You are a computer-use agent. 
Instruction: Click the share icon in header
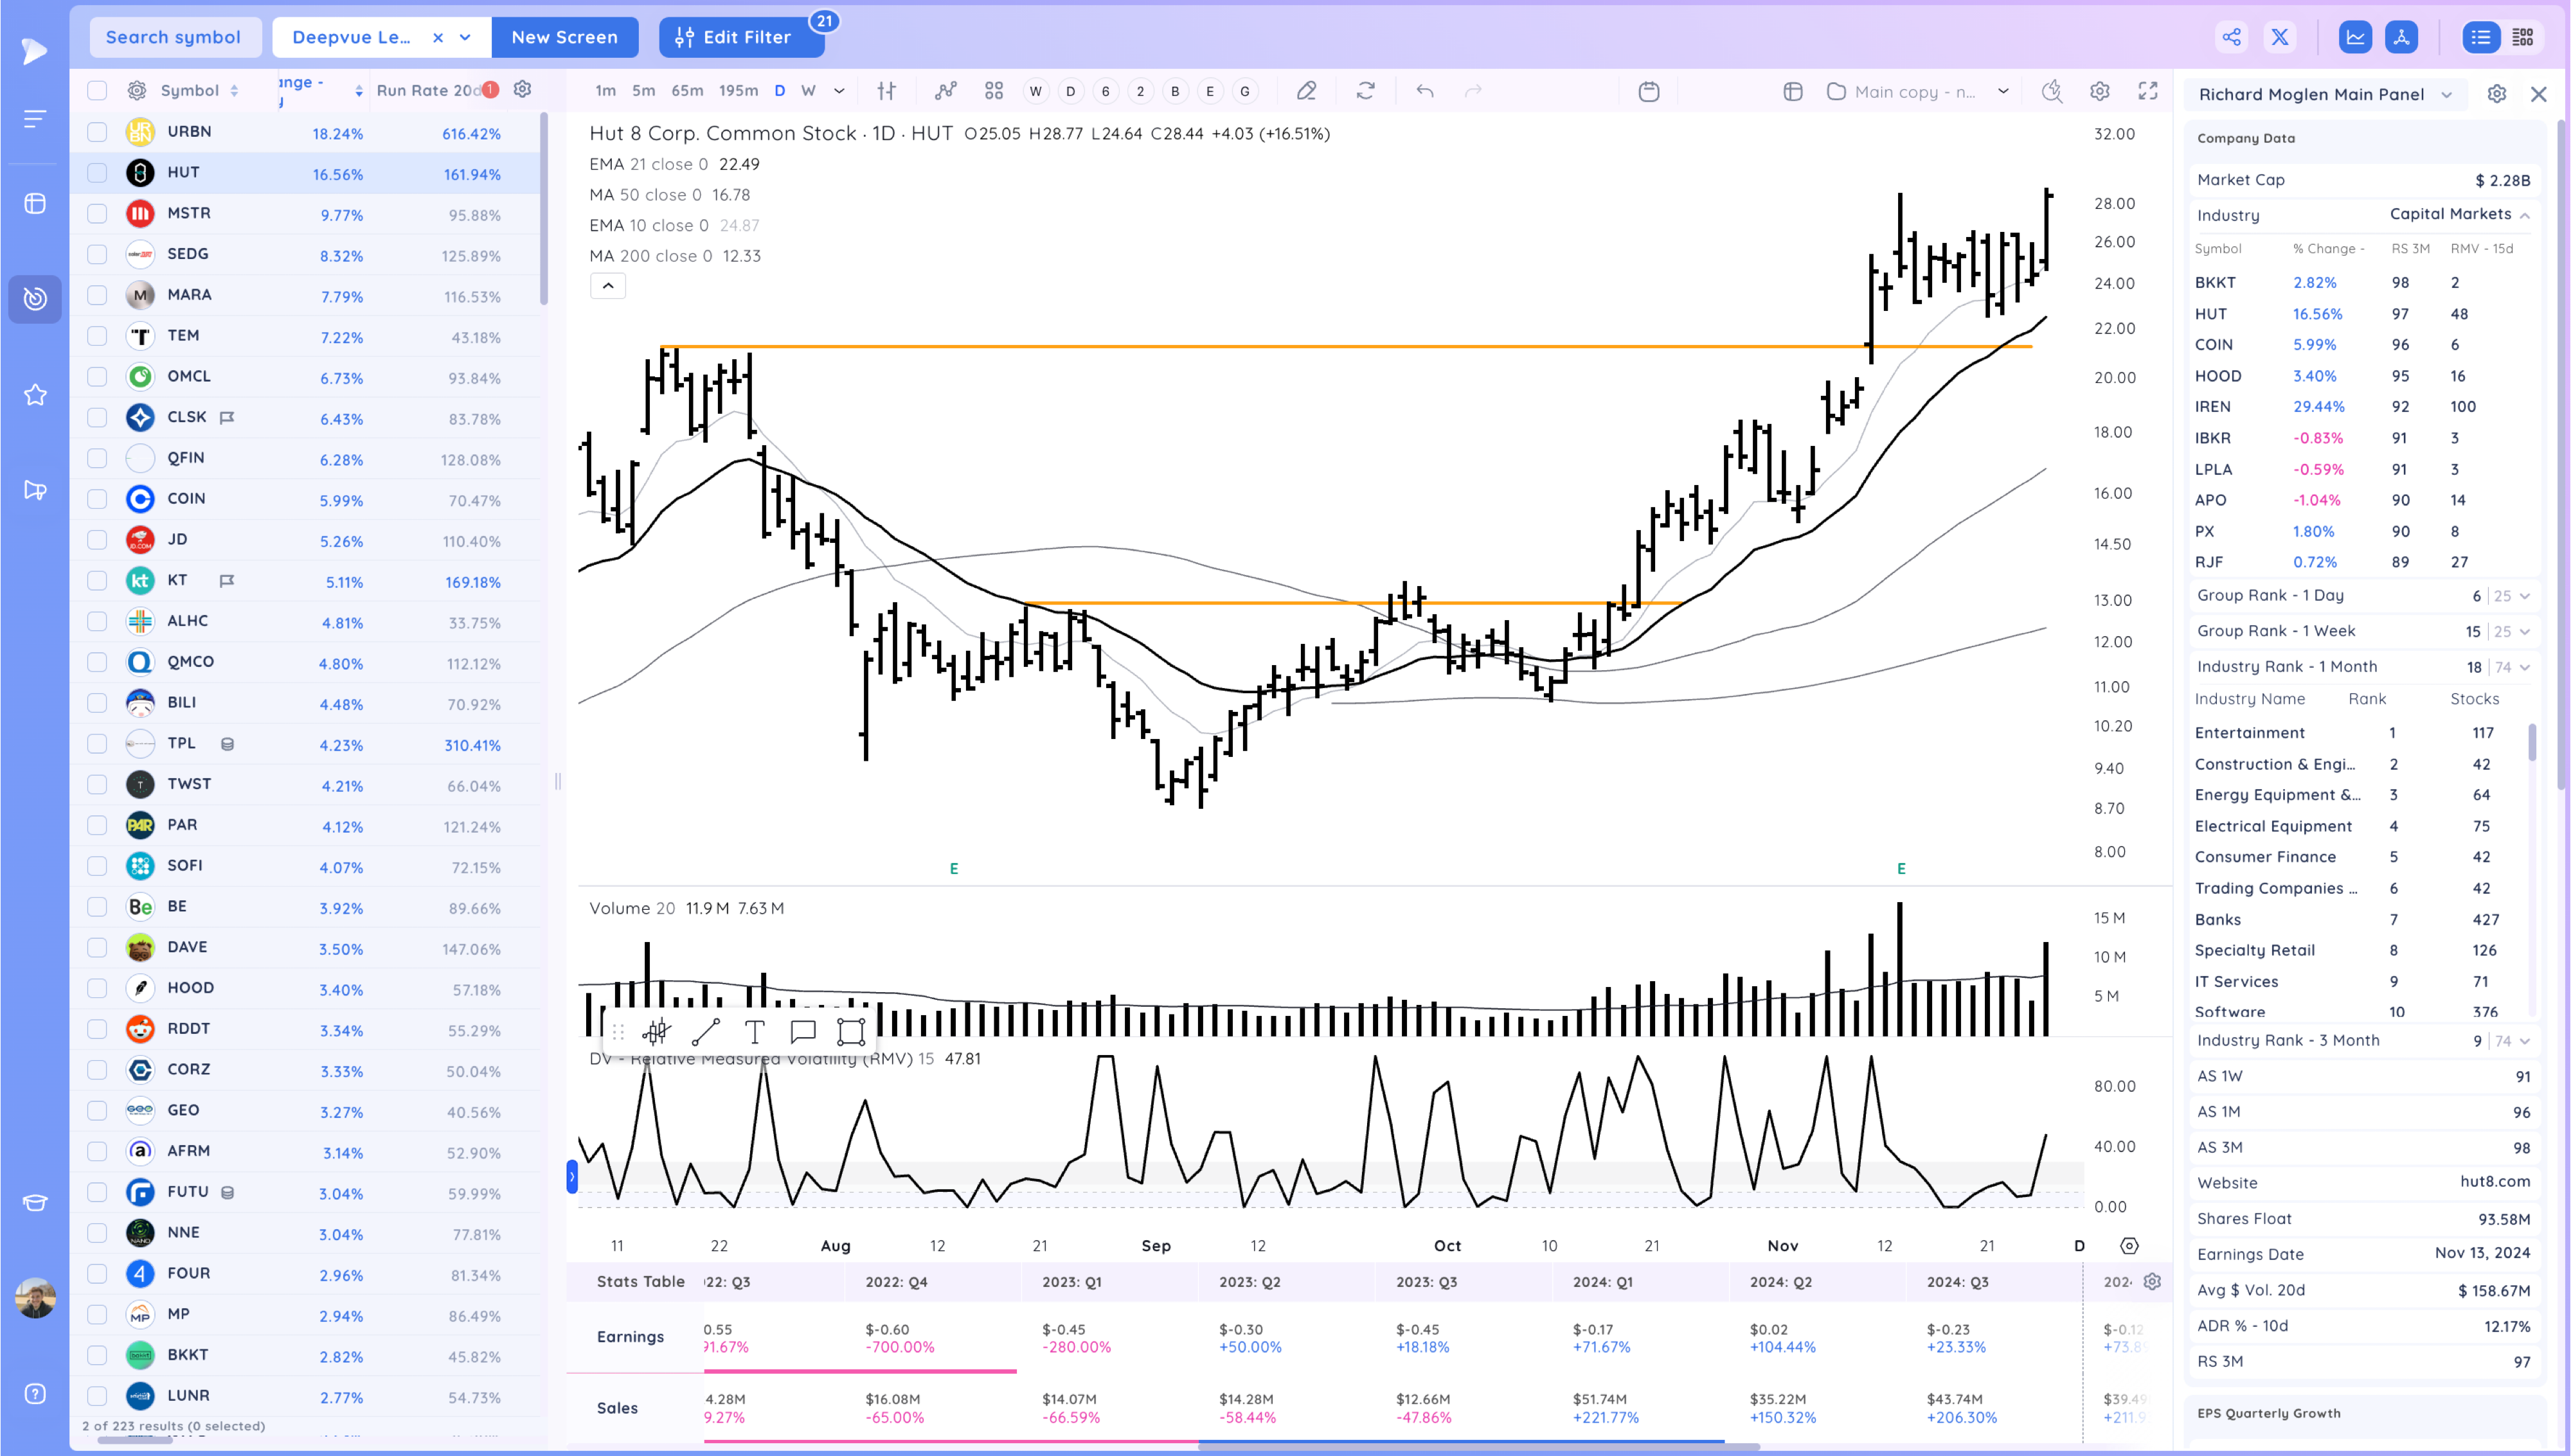coord(2231,37)
